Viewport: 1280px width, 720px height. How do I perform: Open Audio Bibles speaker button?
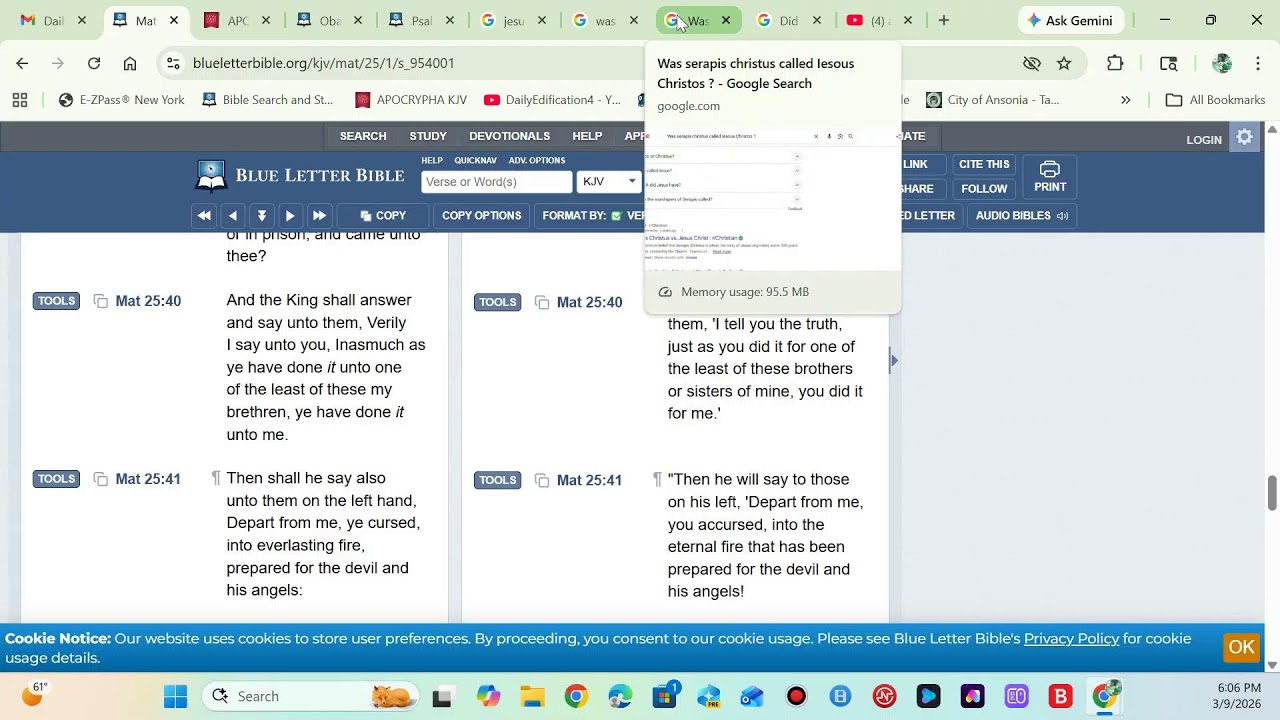[x=1021, y=216]
